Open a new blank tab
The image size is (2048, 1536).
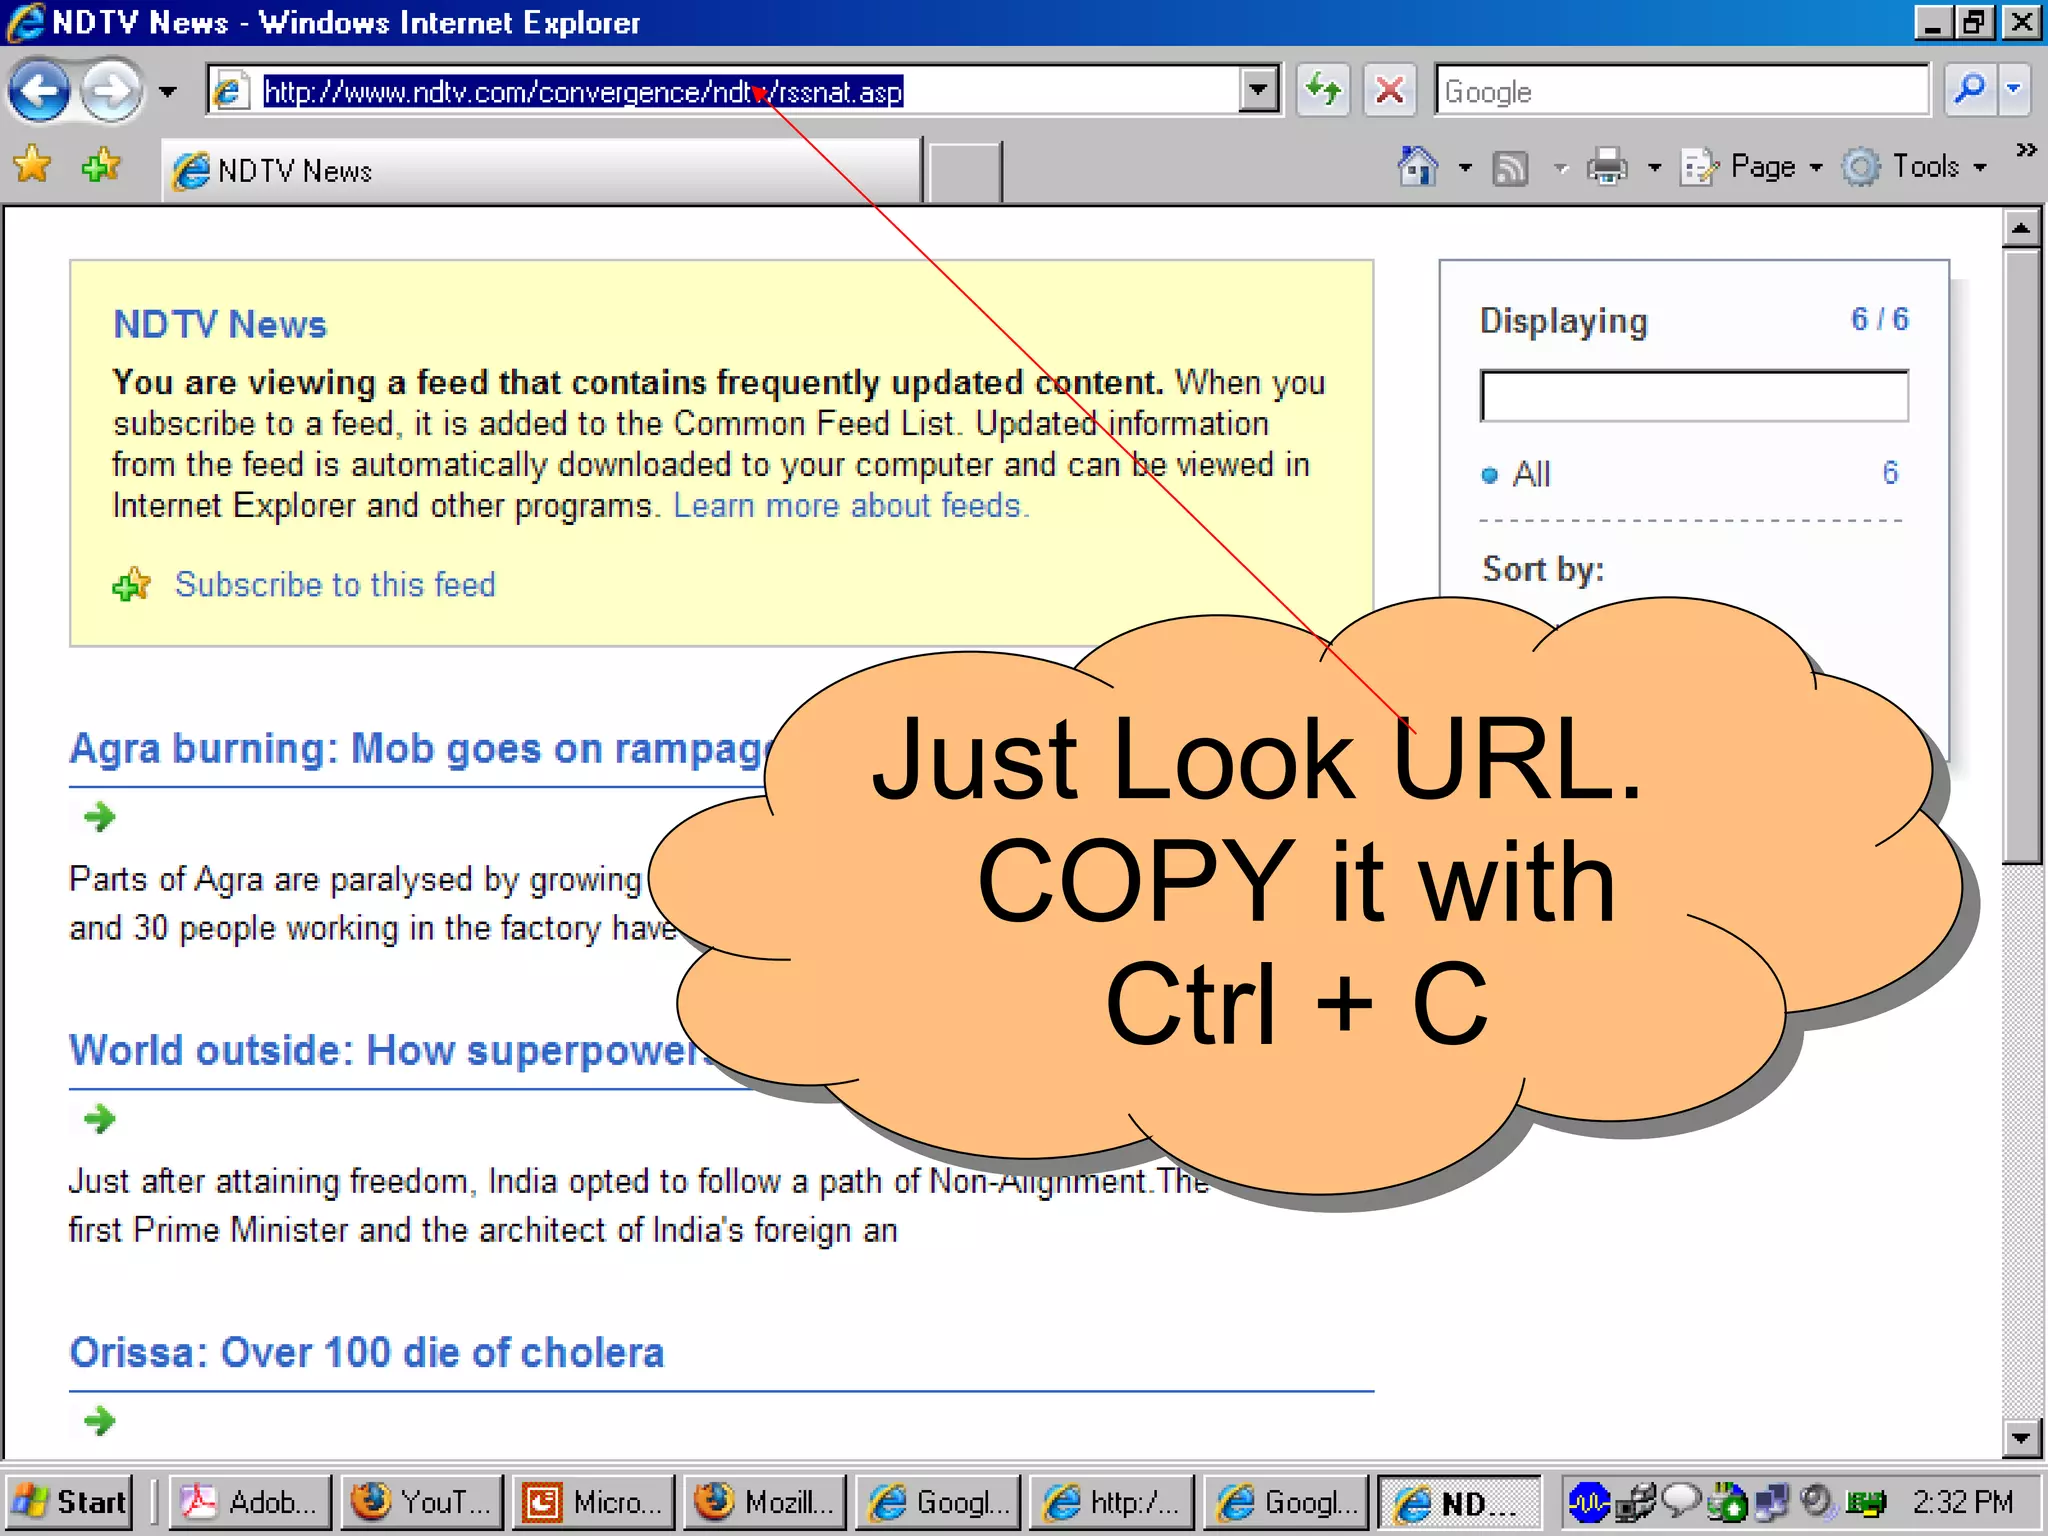point(964,172)
